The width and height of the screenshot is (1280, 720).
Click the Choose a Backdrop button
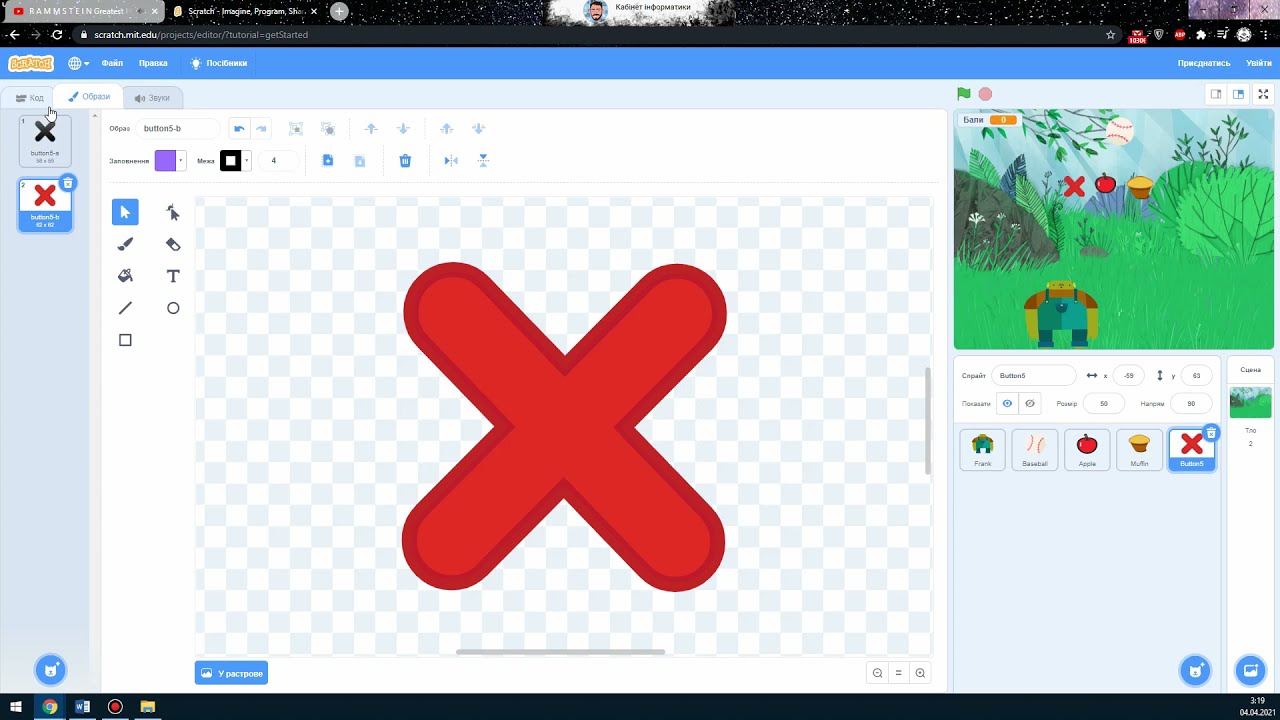1250,670
